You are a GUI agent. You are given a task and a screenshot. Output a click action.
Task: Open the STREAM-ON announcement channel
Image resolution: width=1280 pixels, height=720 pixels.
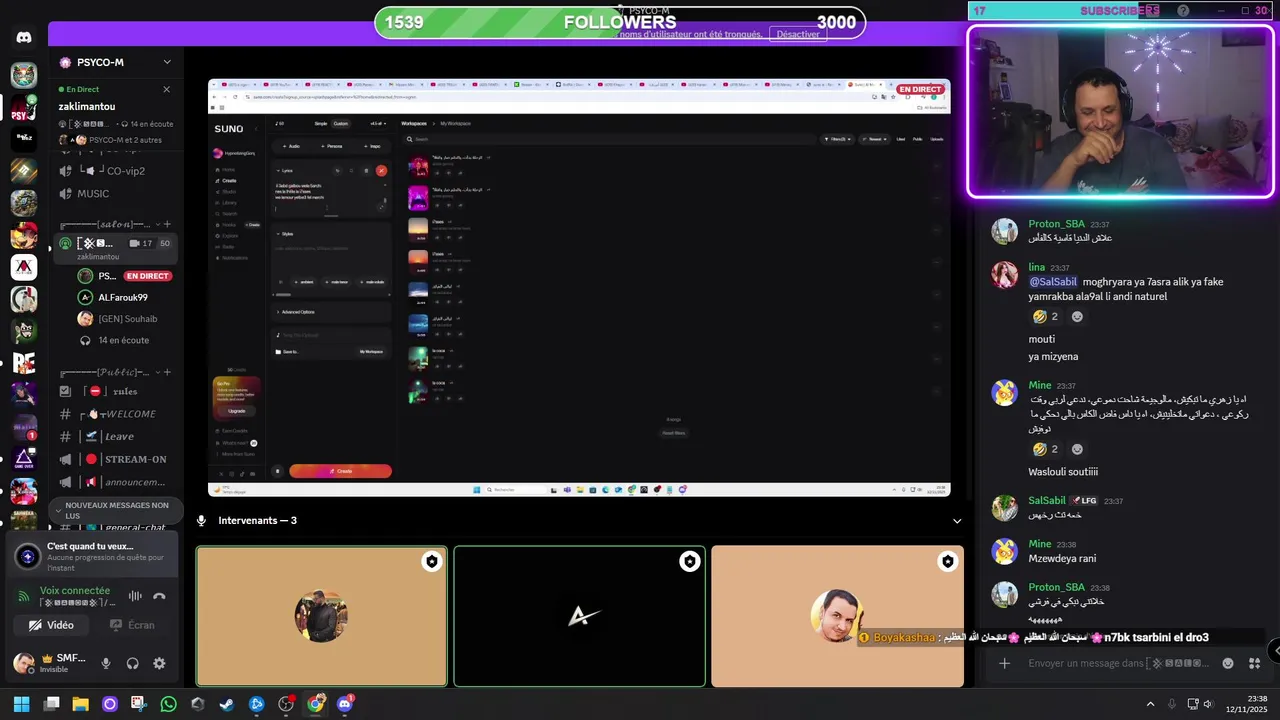[115, 459]
